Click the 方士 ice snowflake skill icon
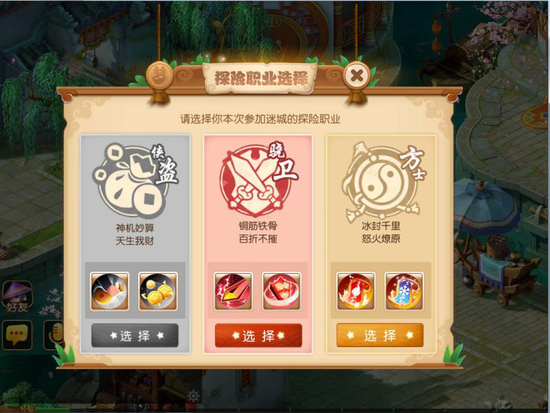The image size is (550, 413). [404, 291]
